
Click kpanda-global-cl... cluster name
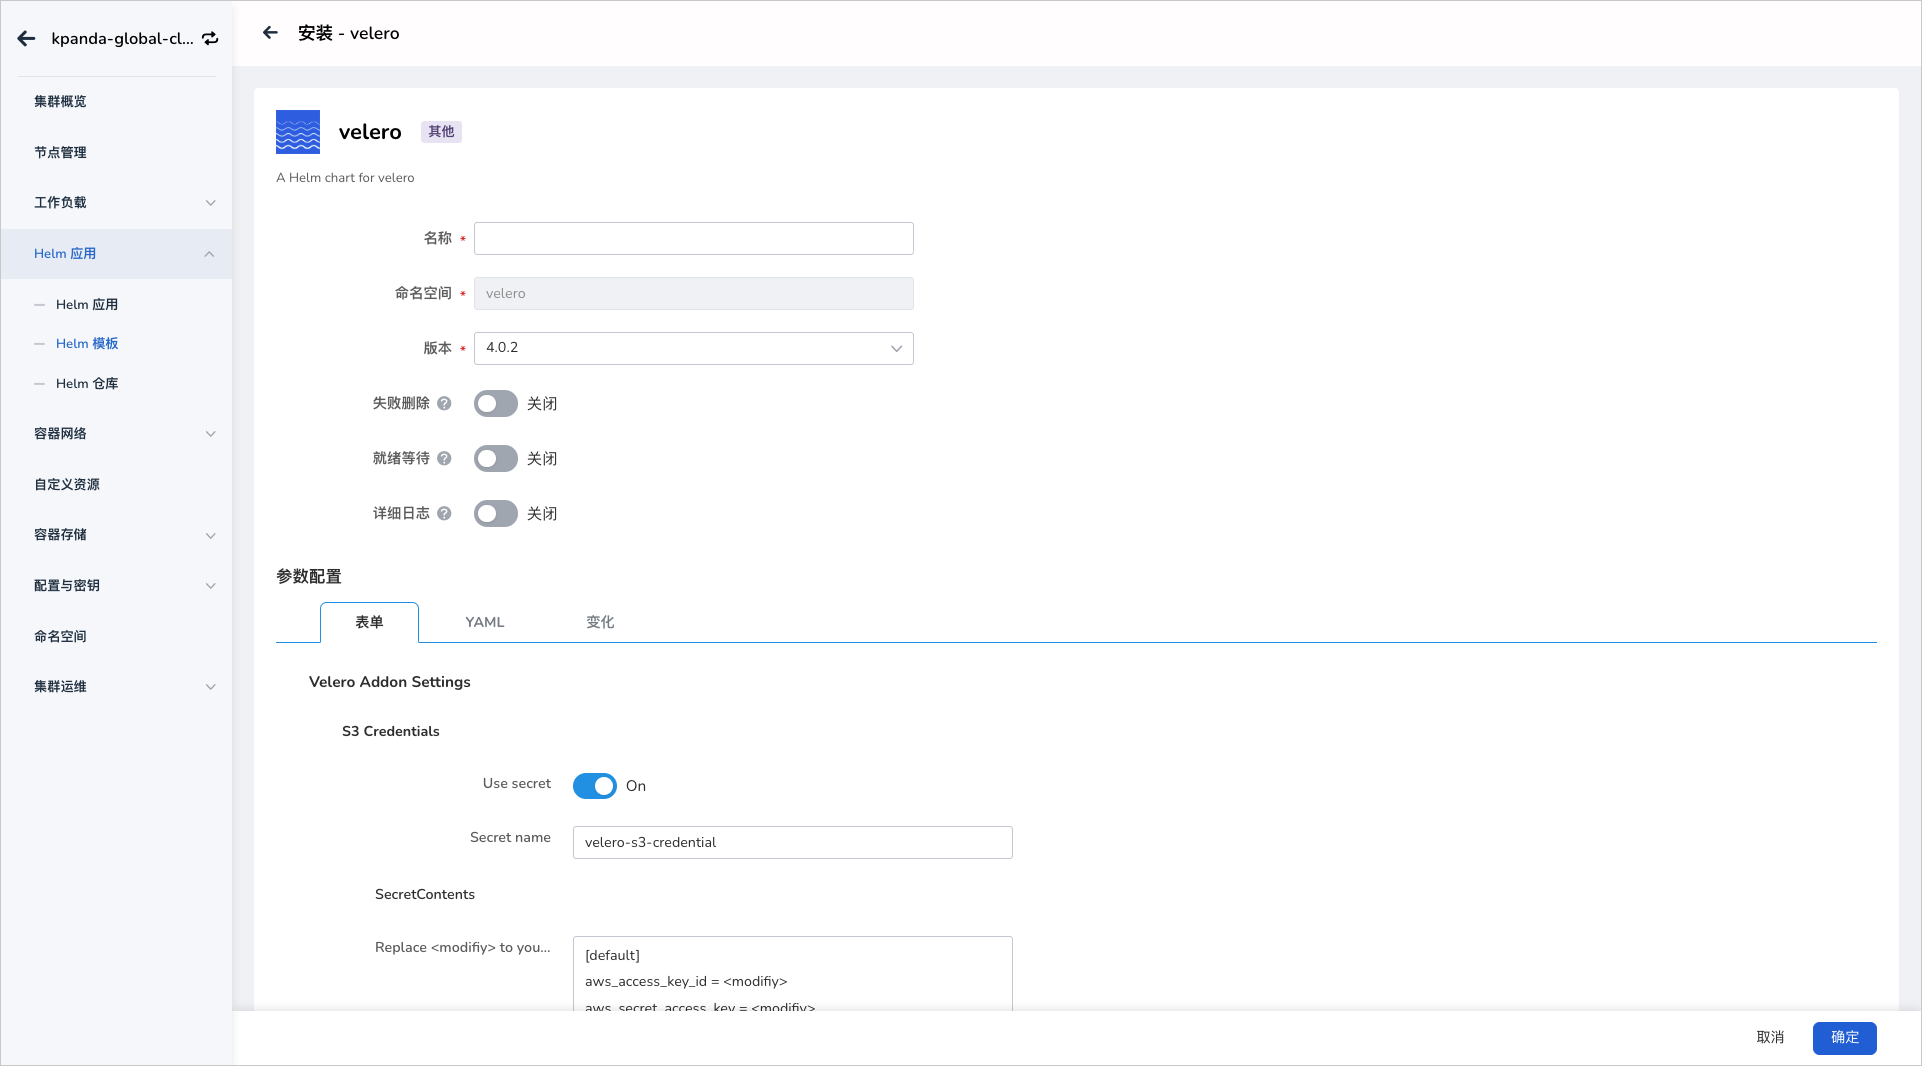point(122,39)
